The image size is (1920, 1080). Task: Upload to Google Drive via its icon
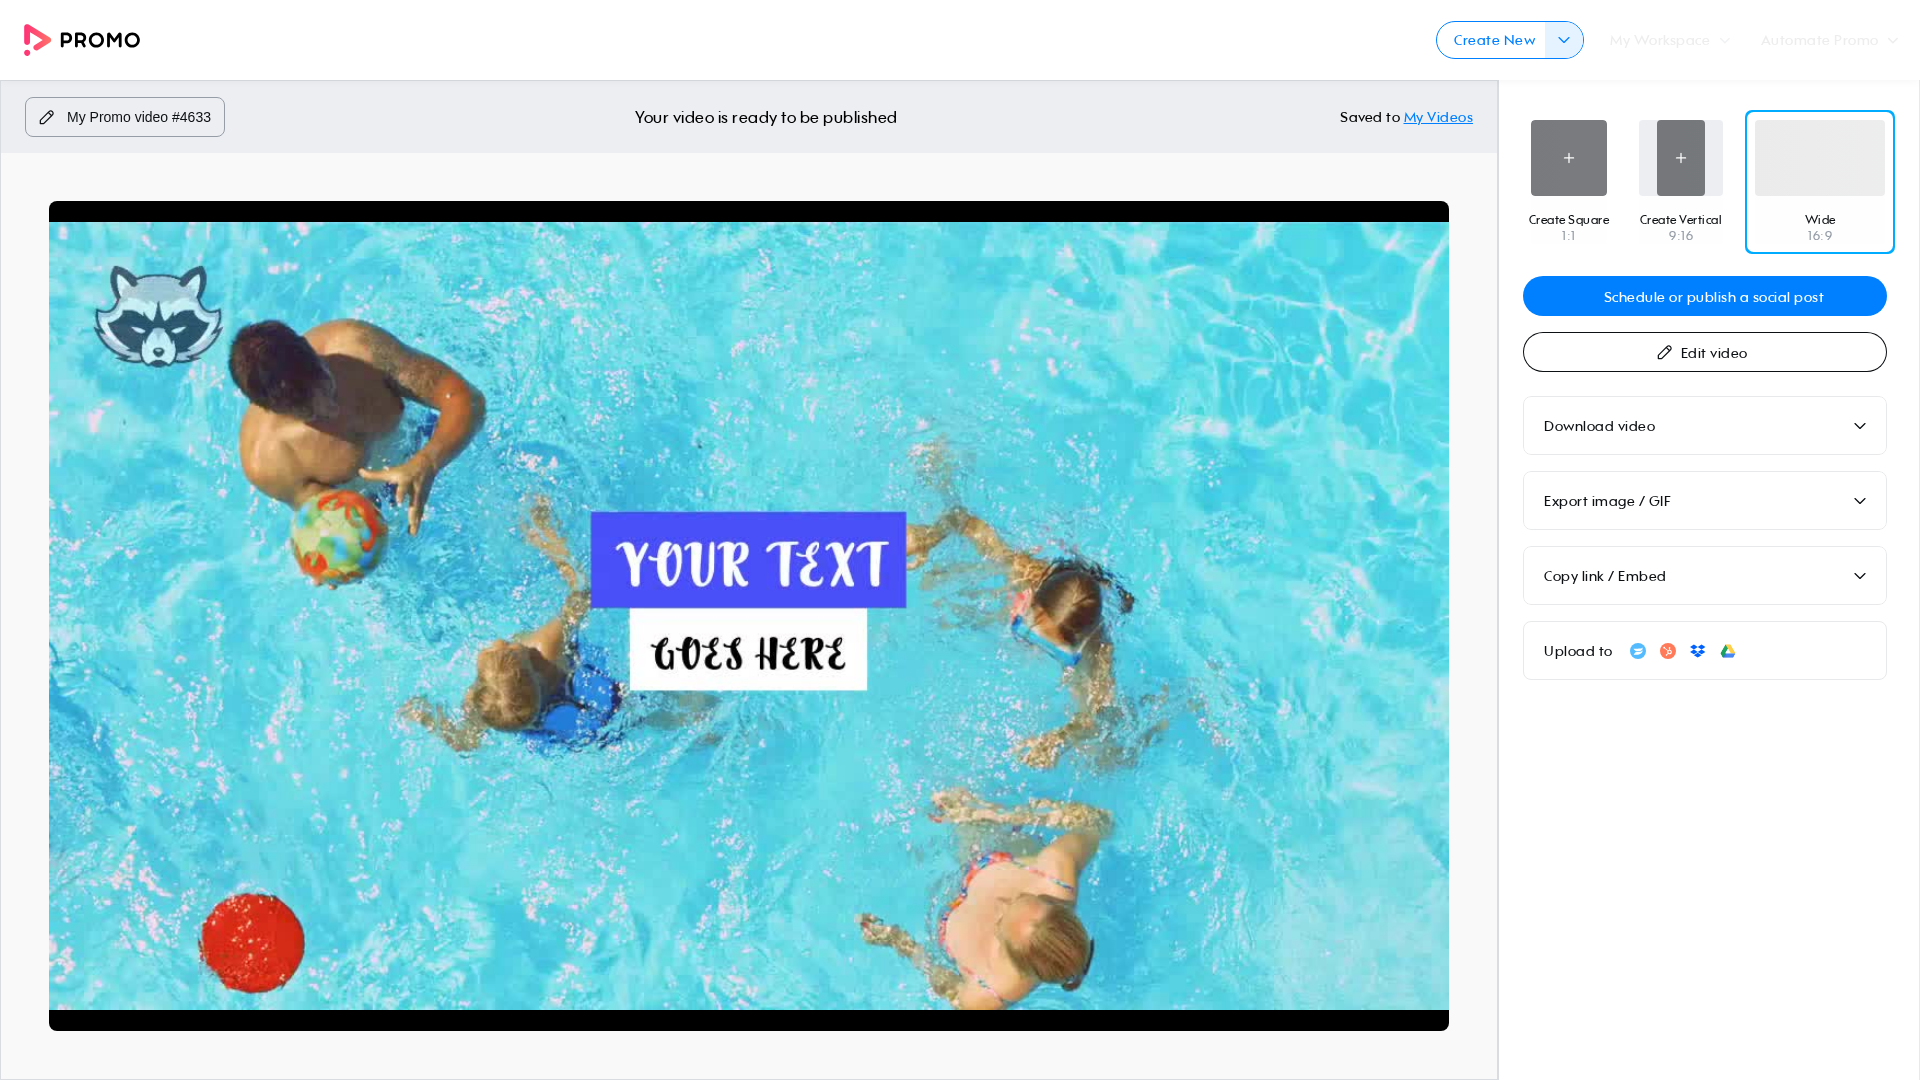pyautogui.click(x=1728, y=651)
